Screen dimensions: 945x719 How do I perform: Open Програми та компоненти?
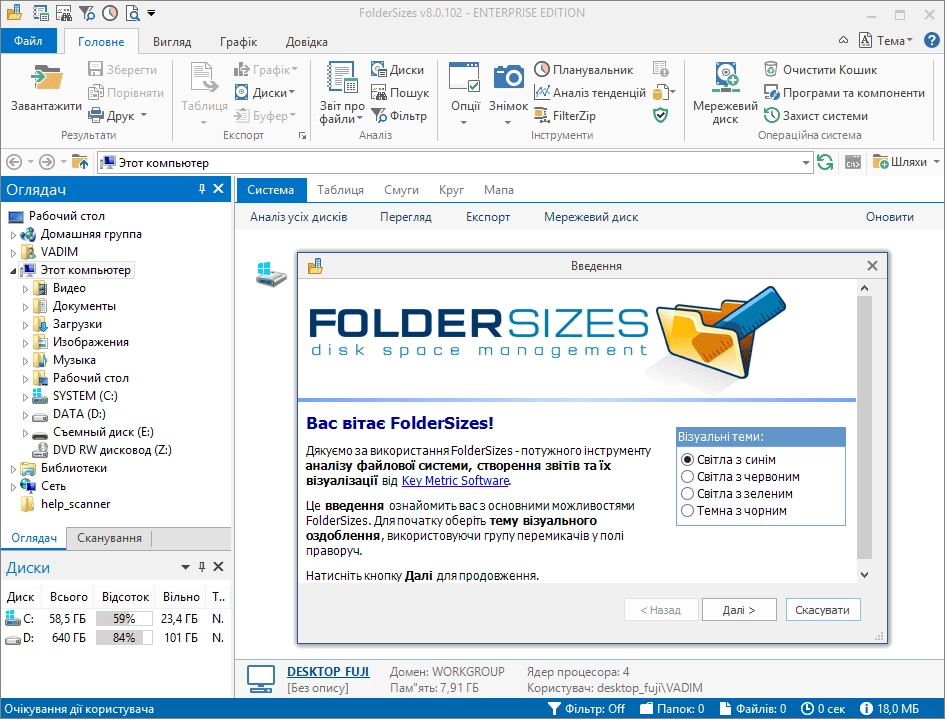pos(844,93)
